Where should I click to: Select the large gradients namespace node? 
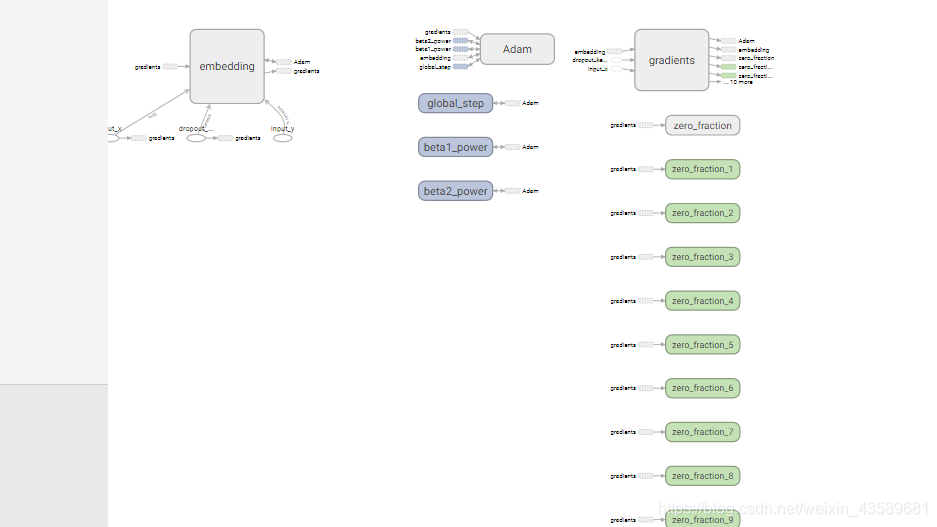[672, 60]
